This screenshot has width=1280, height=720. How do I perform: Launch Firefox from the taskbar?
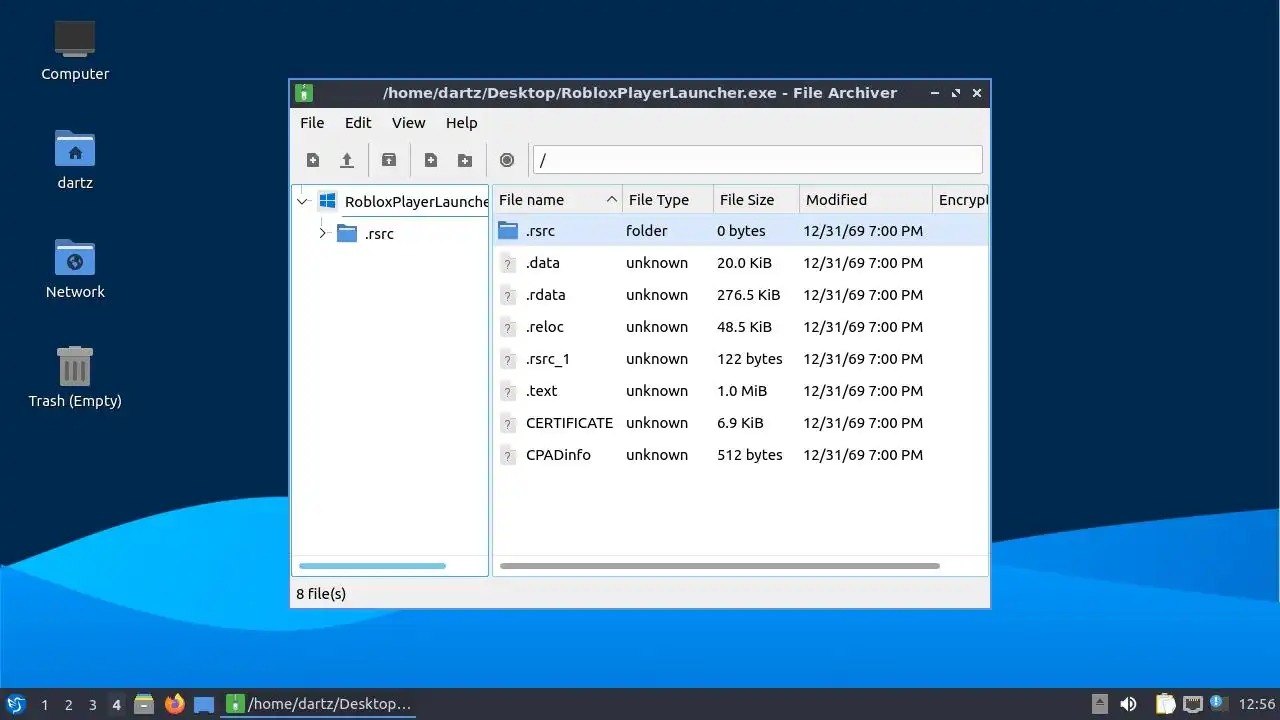click(175, 704)
